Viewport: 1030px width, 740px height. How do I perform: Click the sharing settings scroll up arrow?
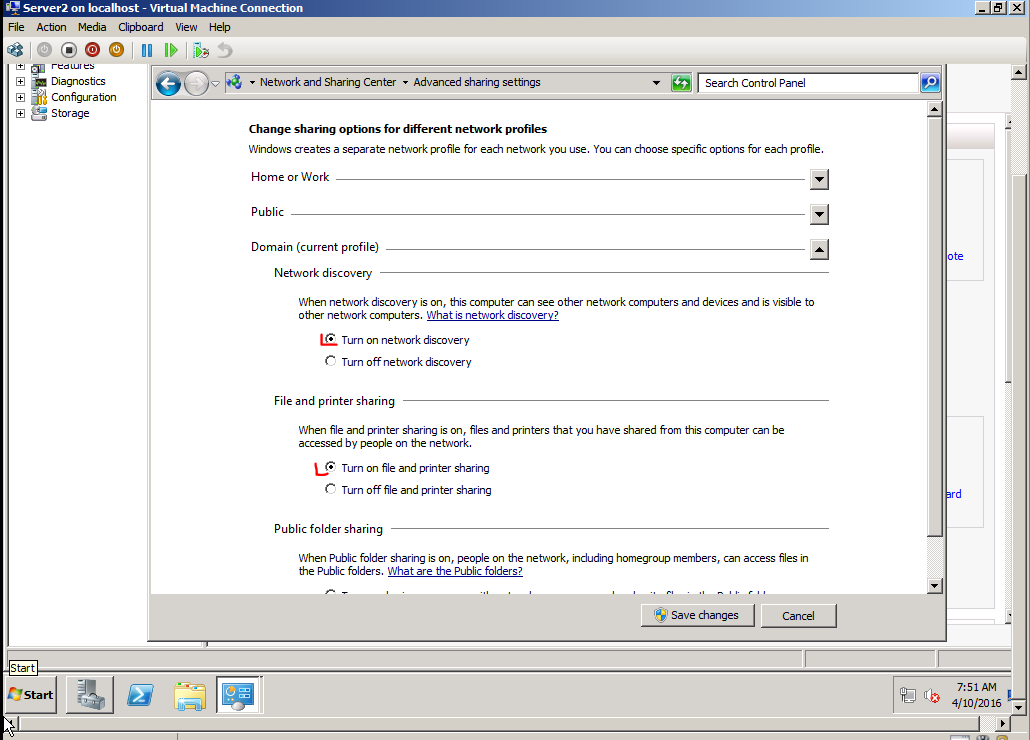[x=934, y=110]
